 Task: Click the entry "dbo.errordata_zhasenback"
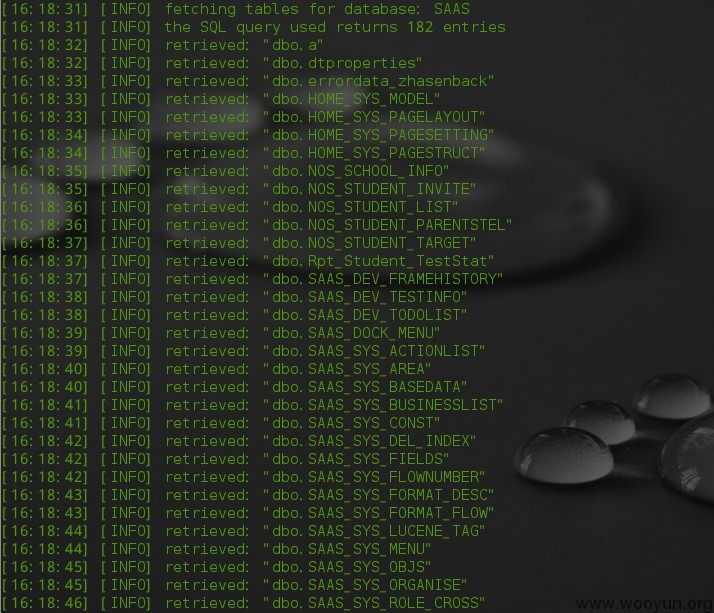coord(379,81)
